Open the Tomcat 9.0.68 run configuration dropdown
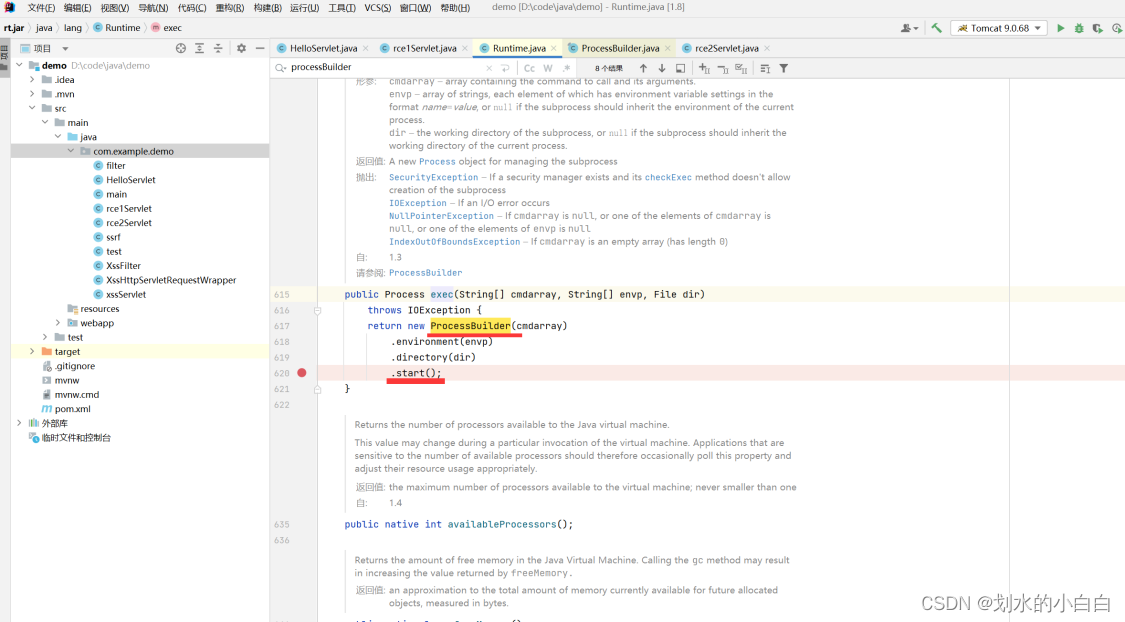The width and height of the screenshot is (1125, 622). (x=999, y=28)
